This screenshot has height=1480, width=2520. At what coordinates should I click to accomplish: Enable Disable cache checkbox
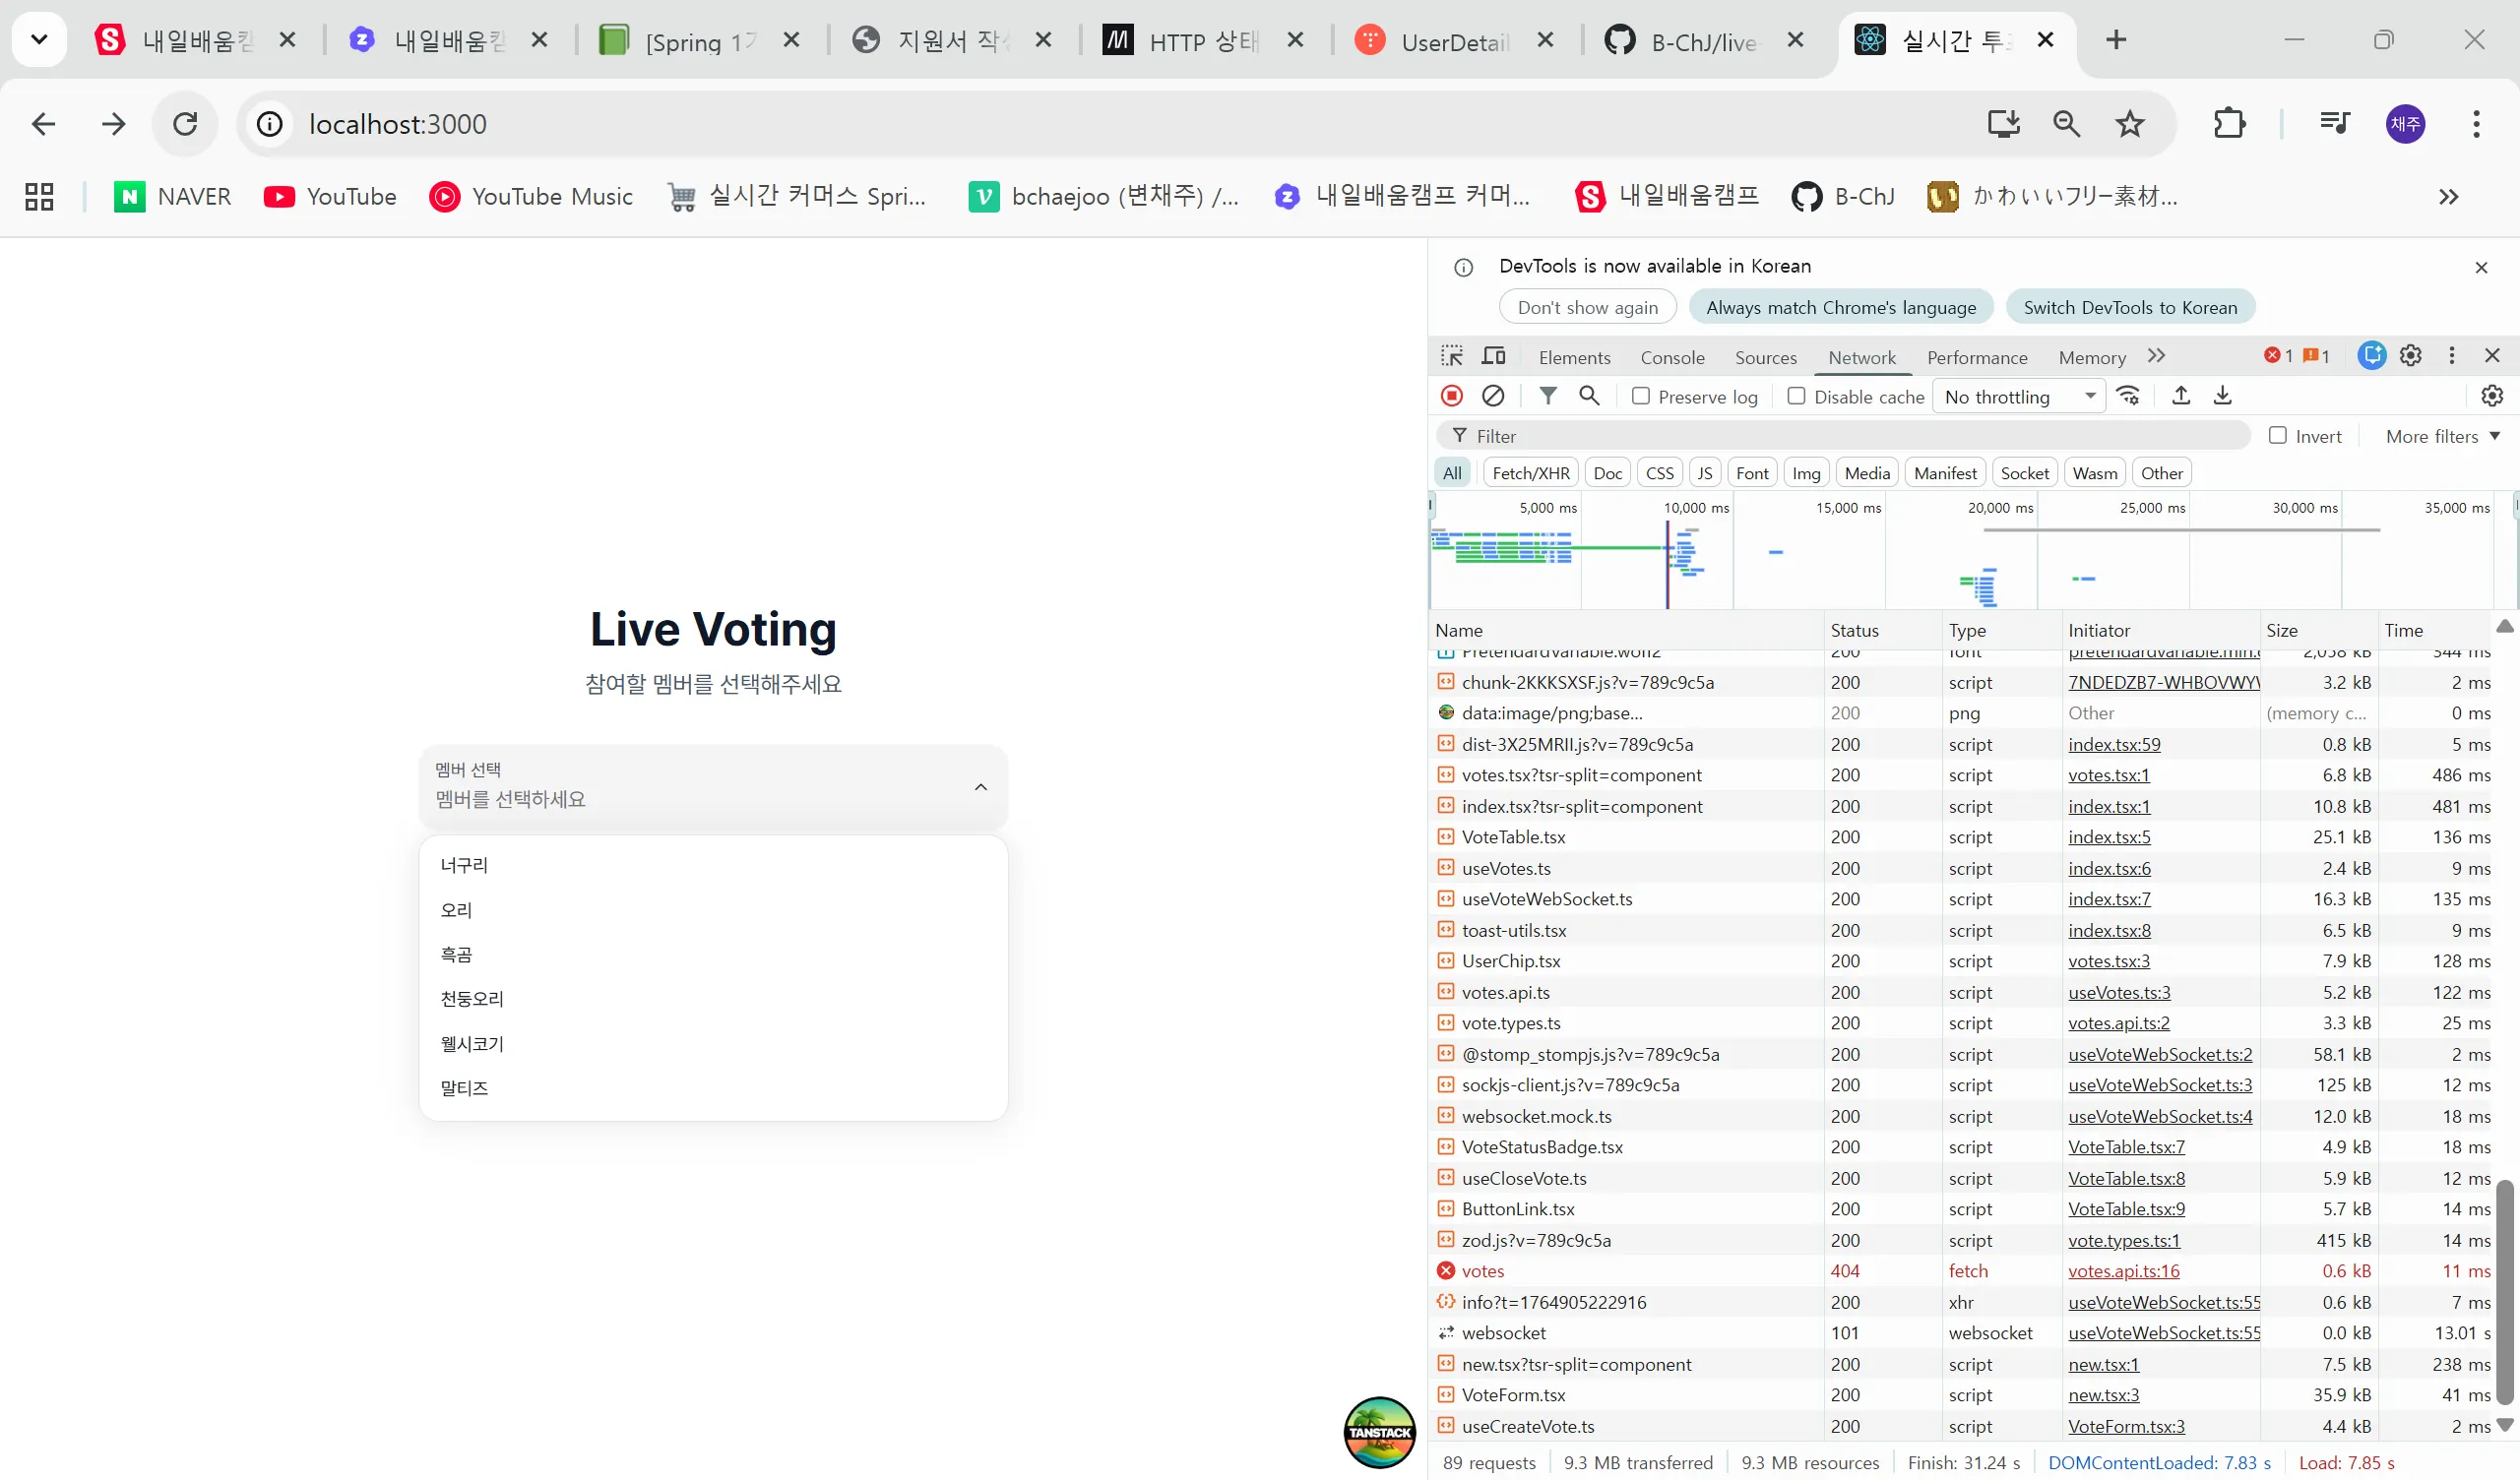tap(1796, 396)
